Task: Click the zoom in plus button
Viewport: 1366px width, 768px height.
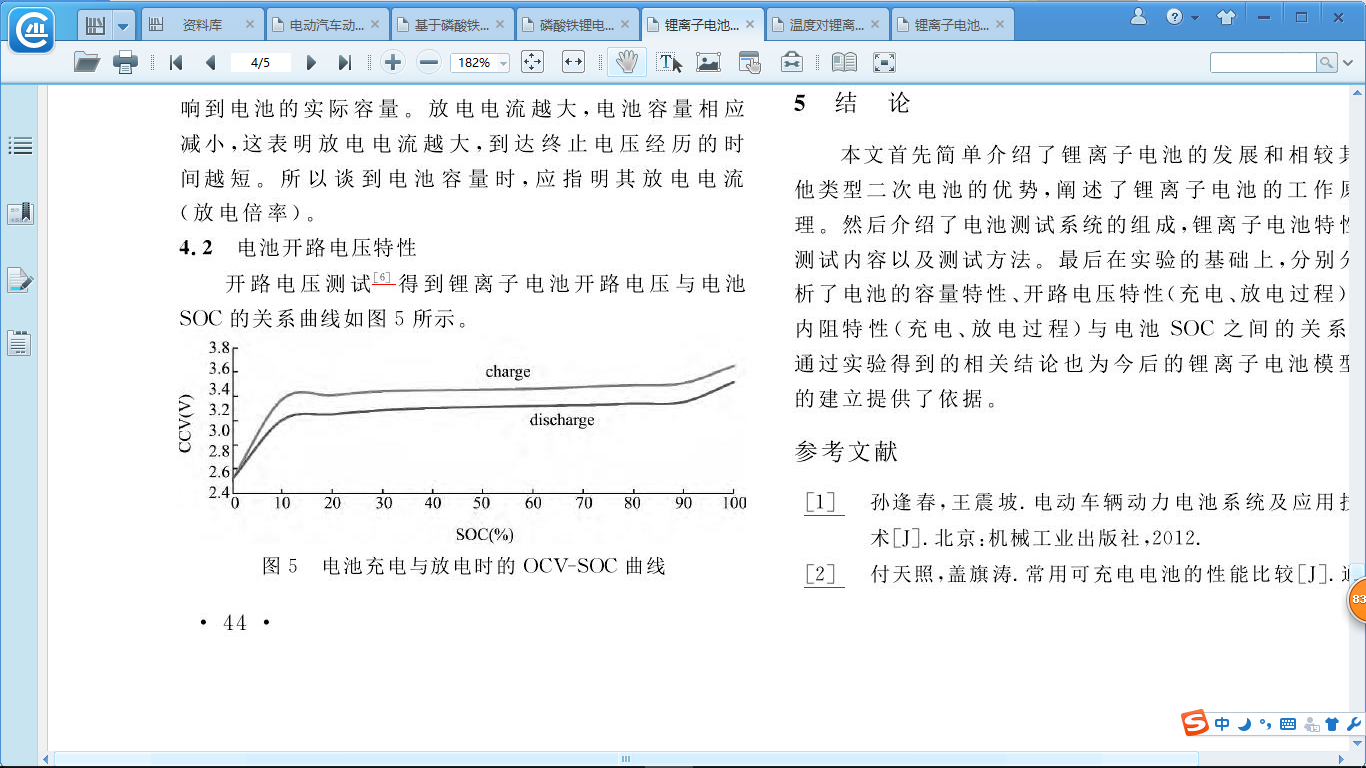Action: [x=393, y=62]
